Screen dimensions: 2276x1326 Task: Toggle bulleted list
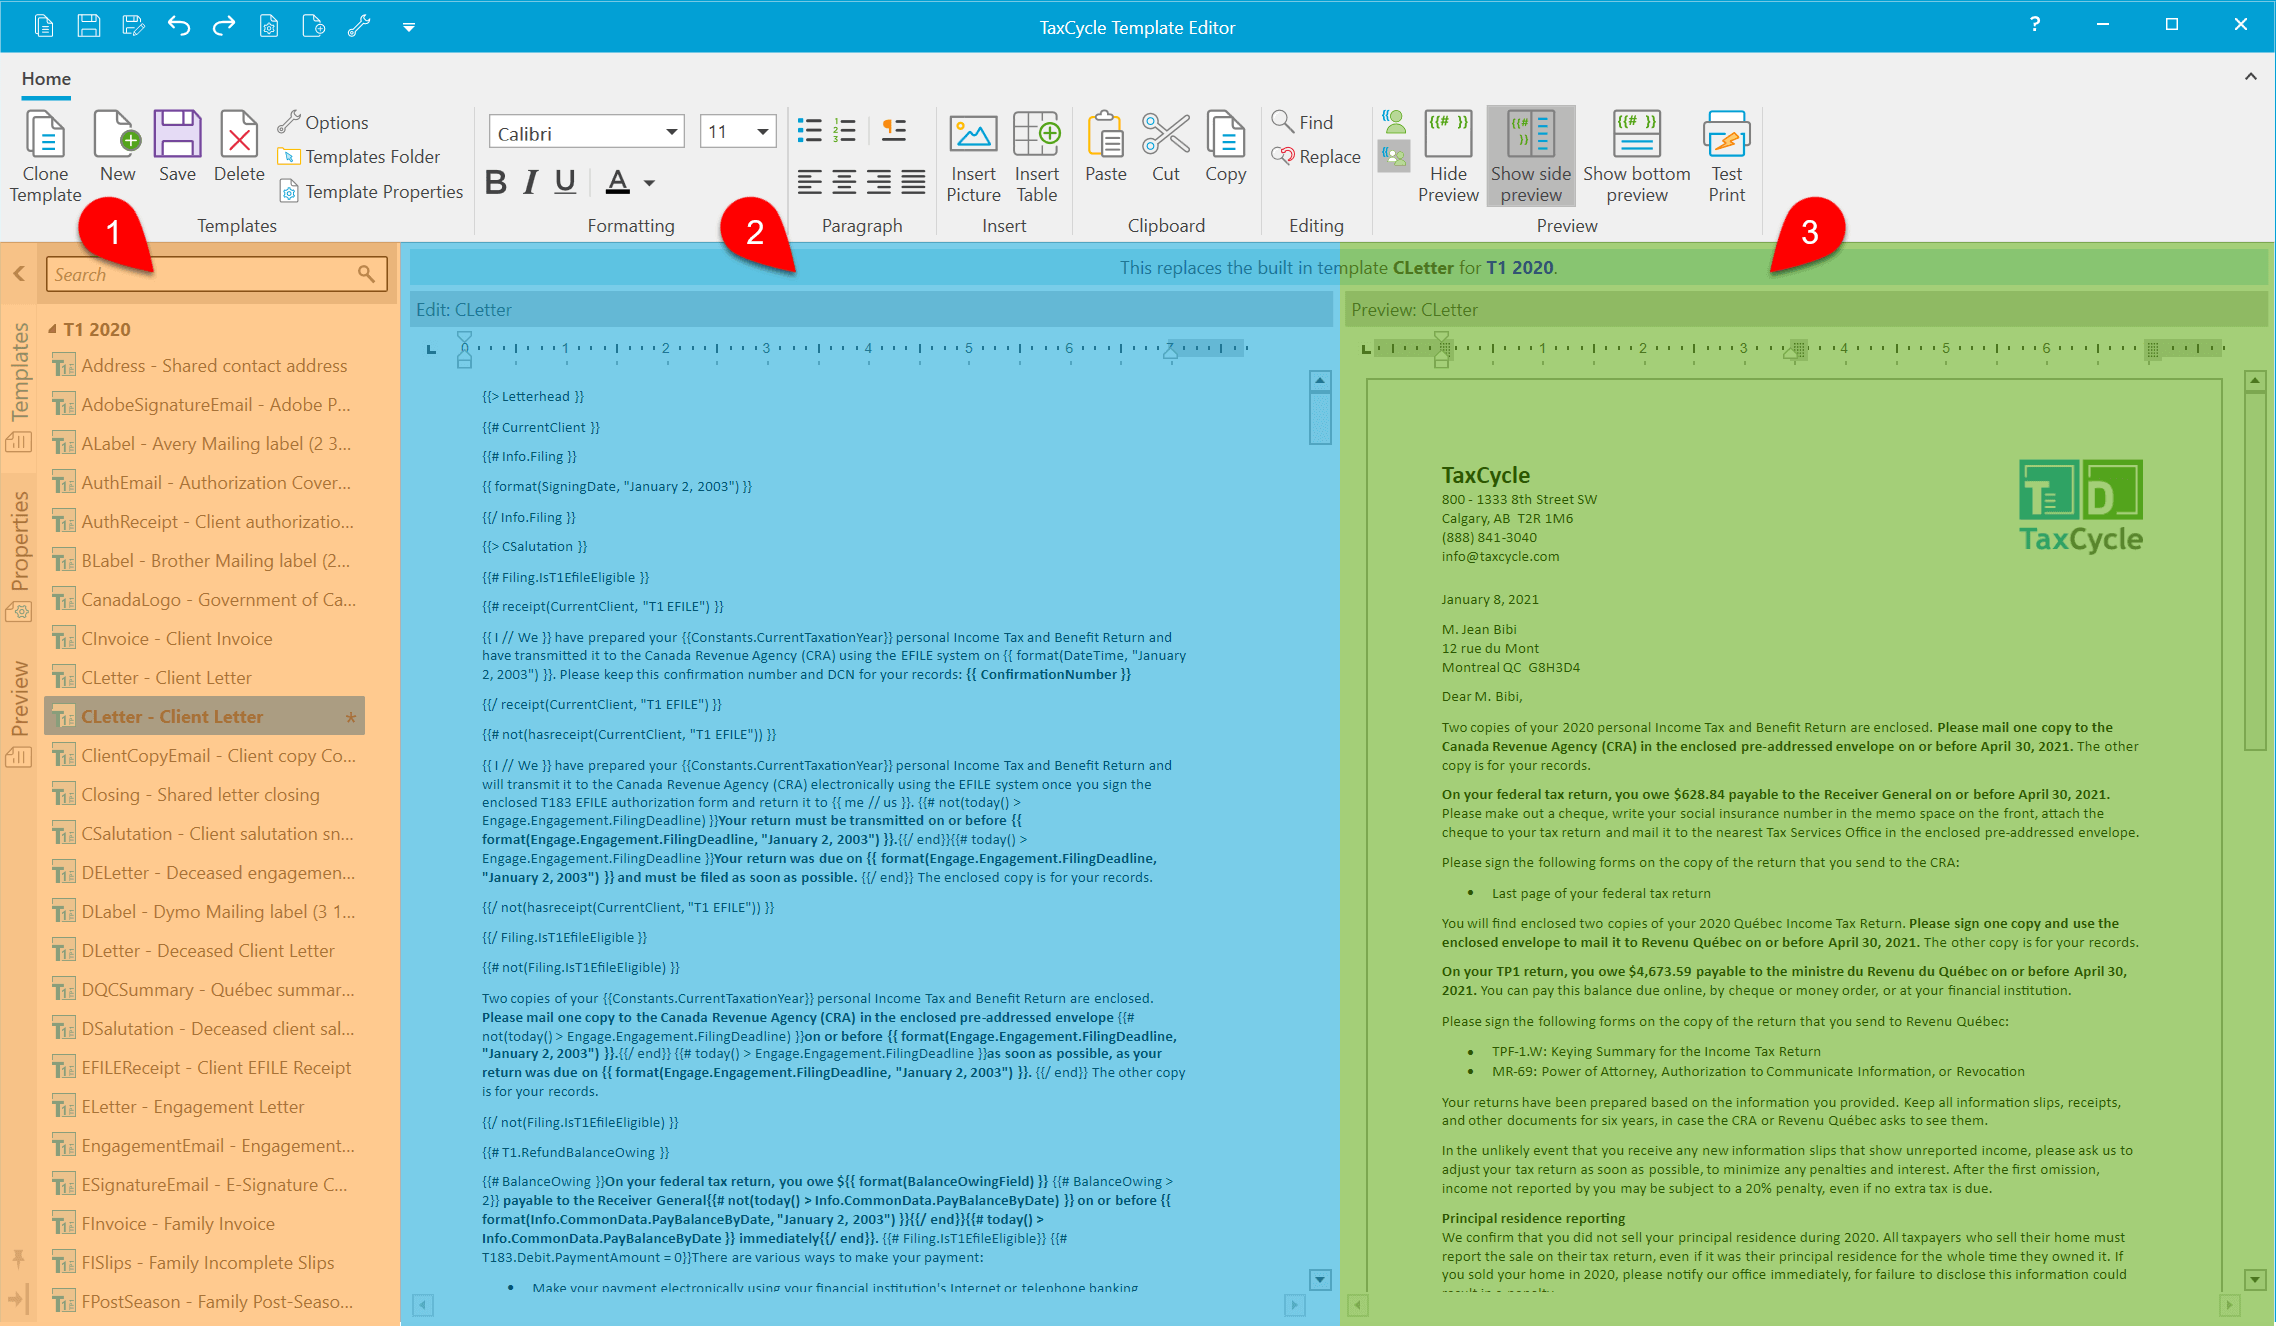click(809, 131)
